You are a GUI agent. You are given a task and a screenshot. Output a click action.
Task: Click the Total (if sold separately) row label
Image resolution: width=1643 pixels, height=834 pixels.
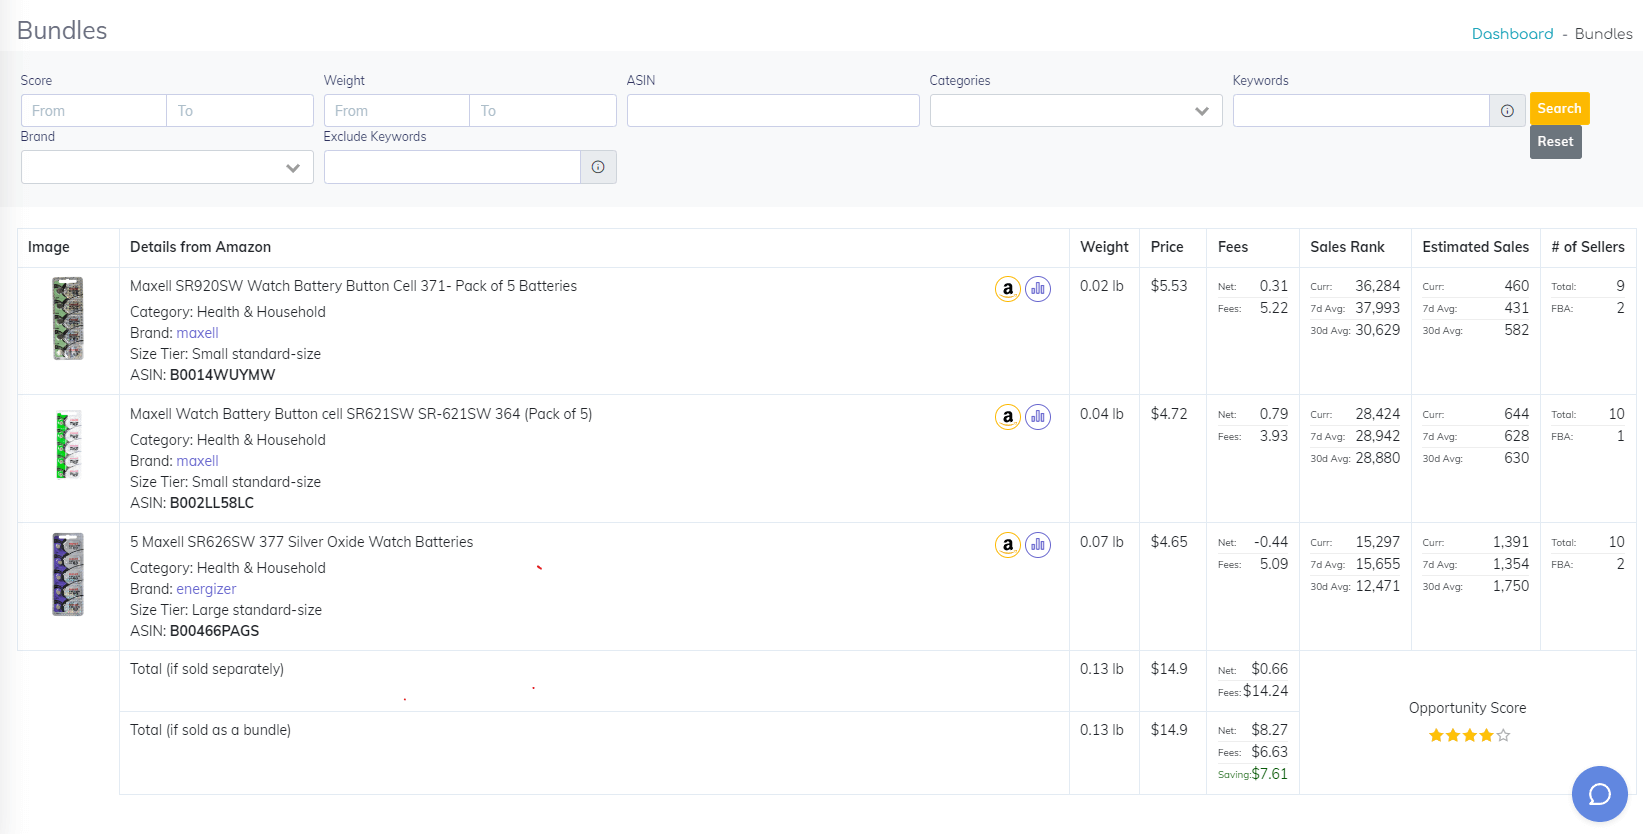pos(207,669)
